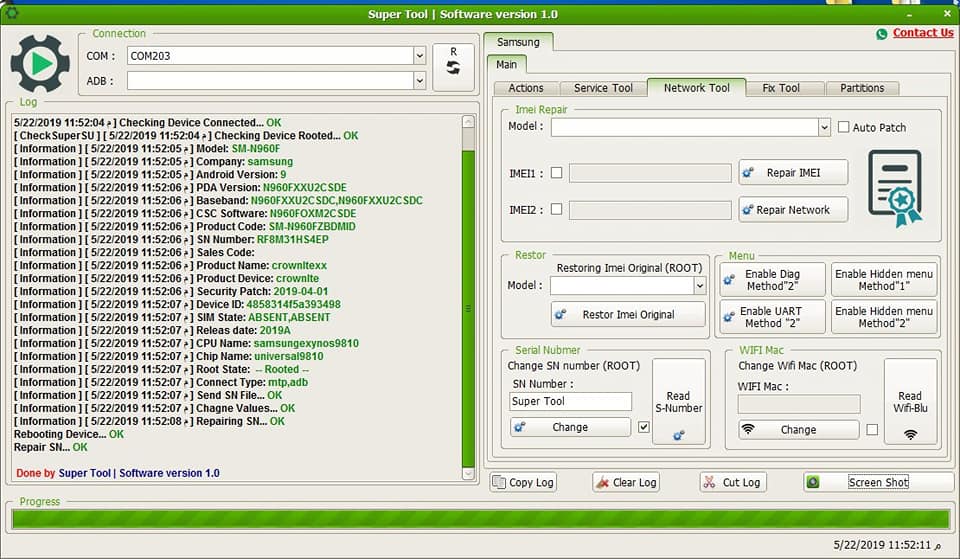Click the small gear icon top-left titlebar
Image resolution: width=960 pixels, height=559 pixels.
pyautogui.click(x=12, y=12)
